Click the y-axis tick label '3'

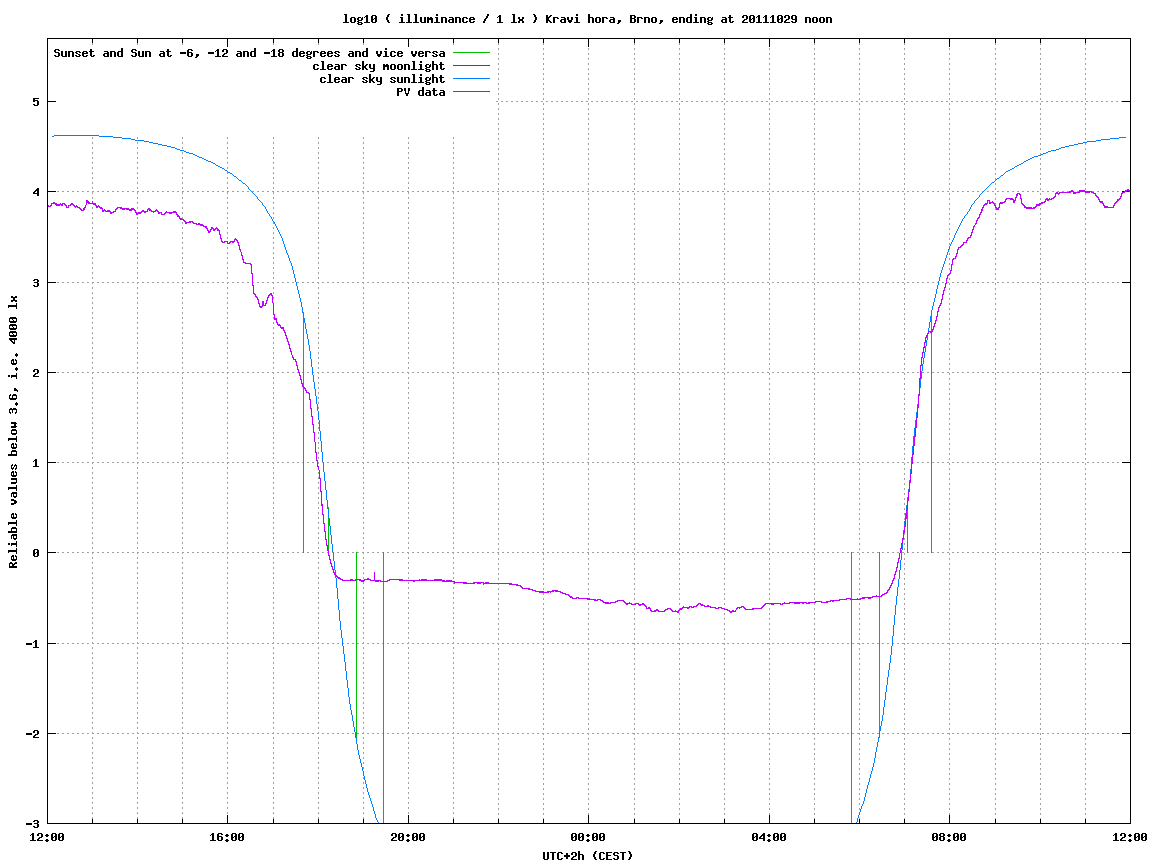pos(36,283)
